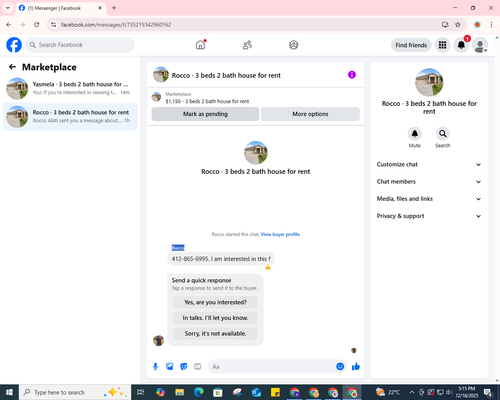Go back with Chrome's back arrow
500x400 pixels.
pos(9,25)
